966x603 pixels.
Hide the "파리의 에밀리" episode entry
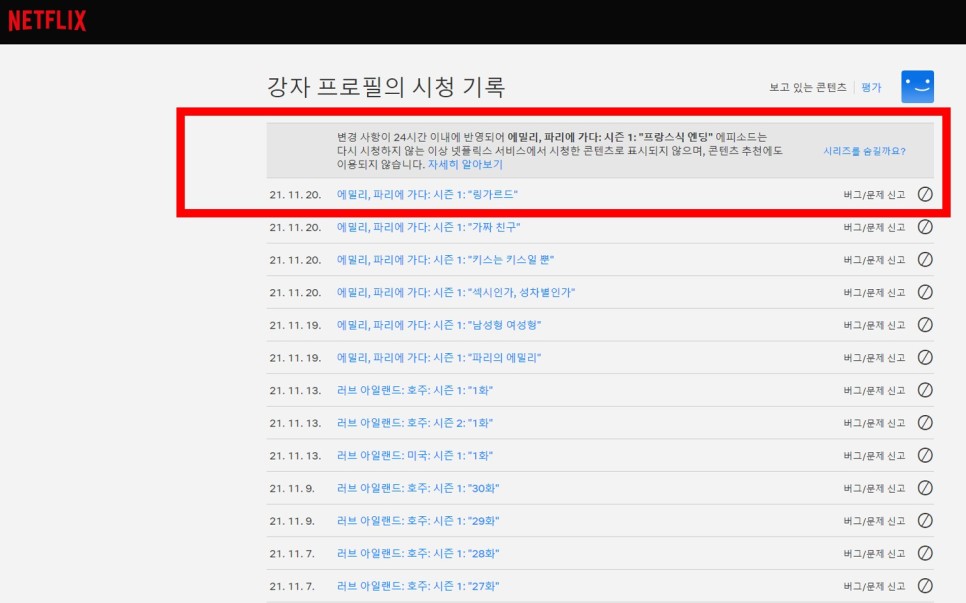pyautogui.click(x=925, y=357)
